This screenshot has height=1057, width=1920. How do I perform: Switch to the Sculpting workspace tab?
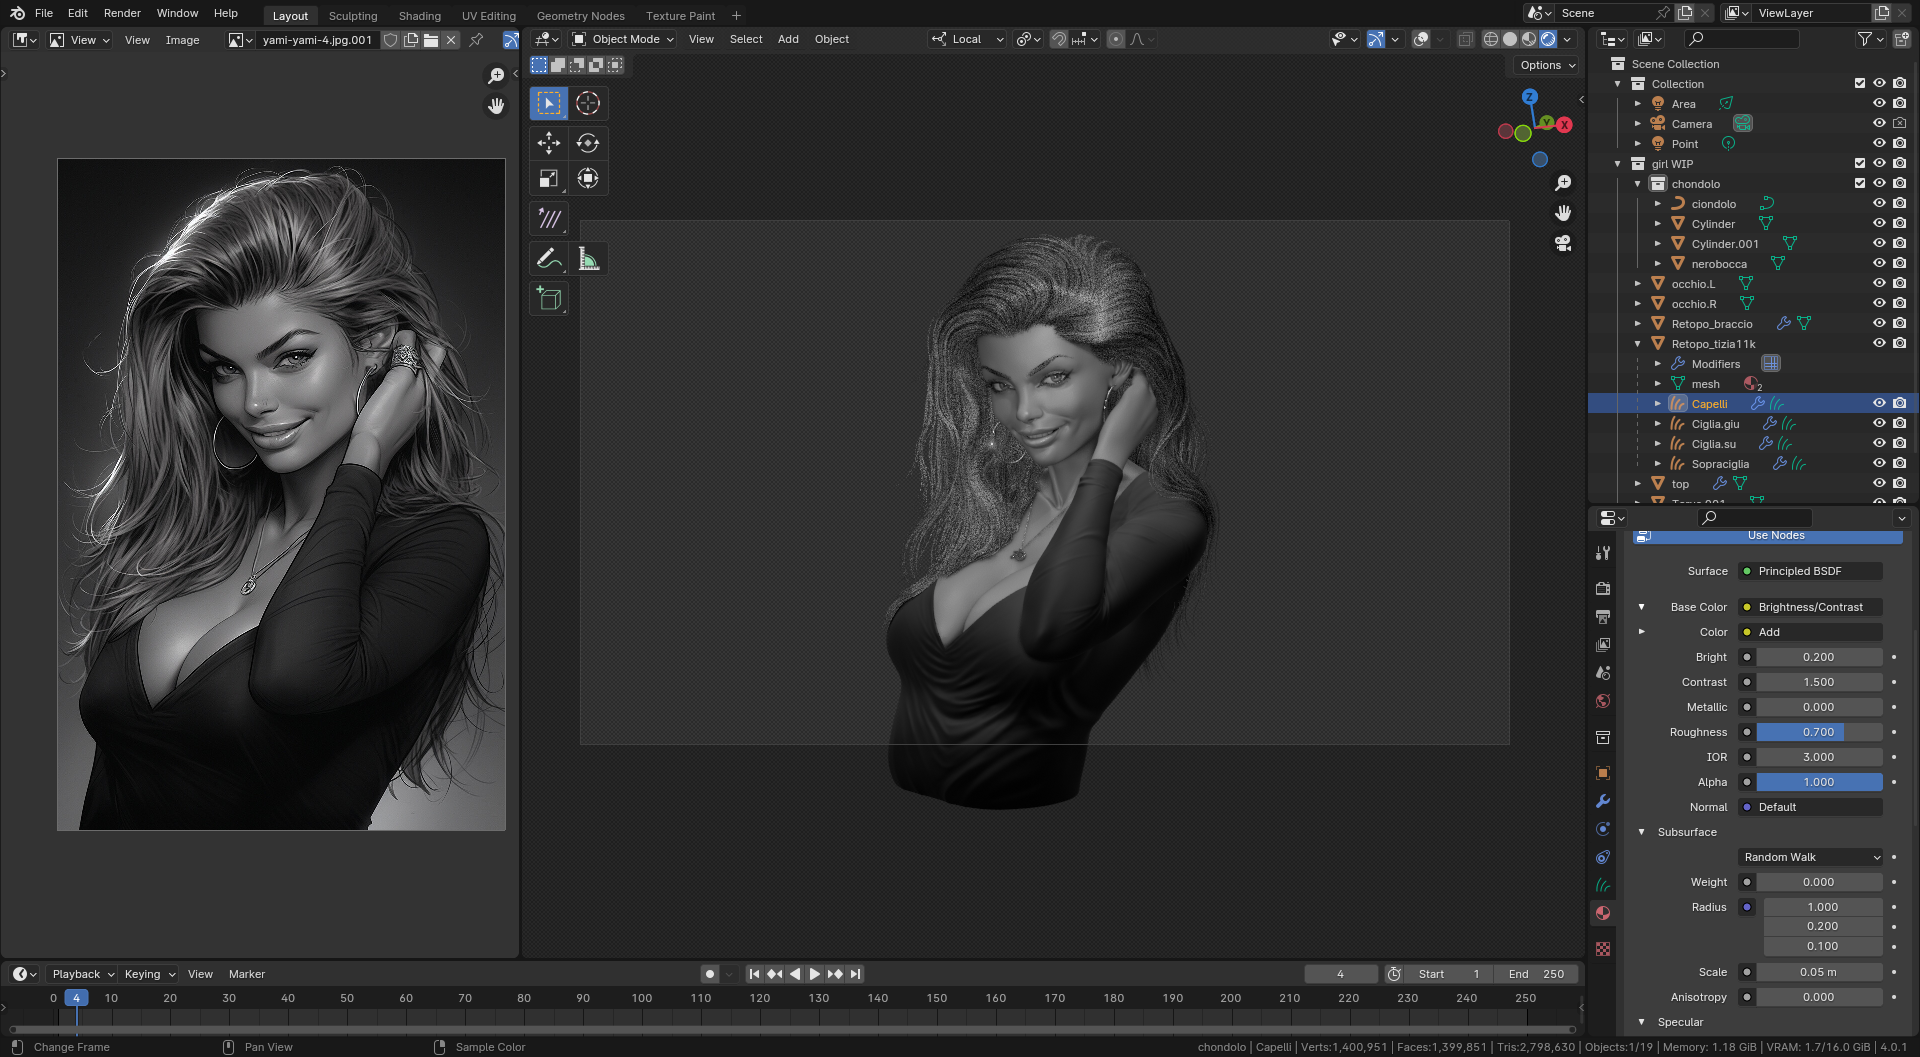tap(353, 16)
